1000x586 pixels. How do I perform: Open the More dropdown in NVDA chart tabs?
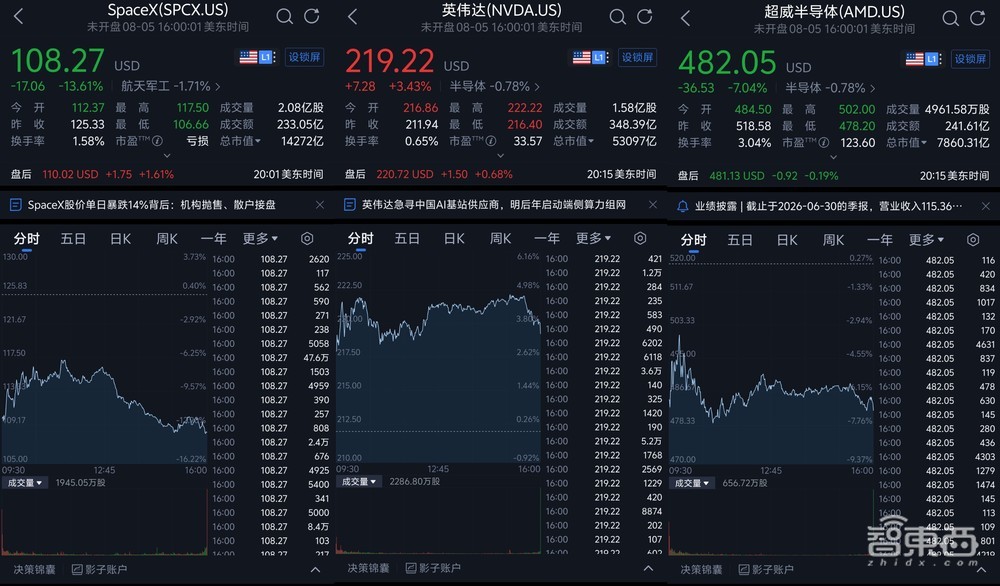[x=593, y=238]
